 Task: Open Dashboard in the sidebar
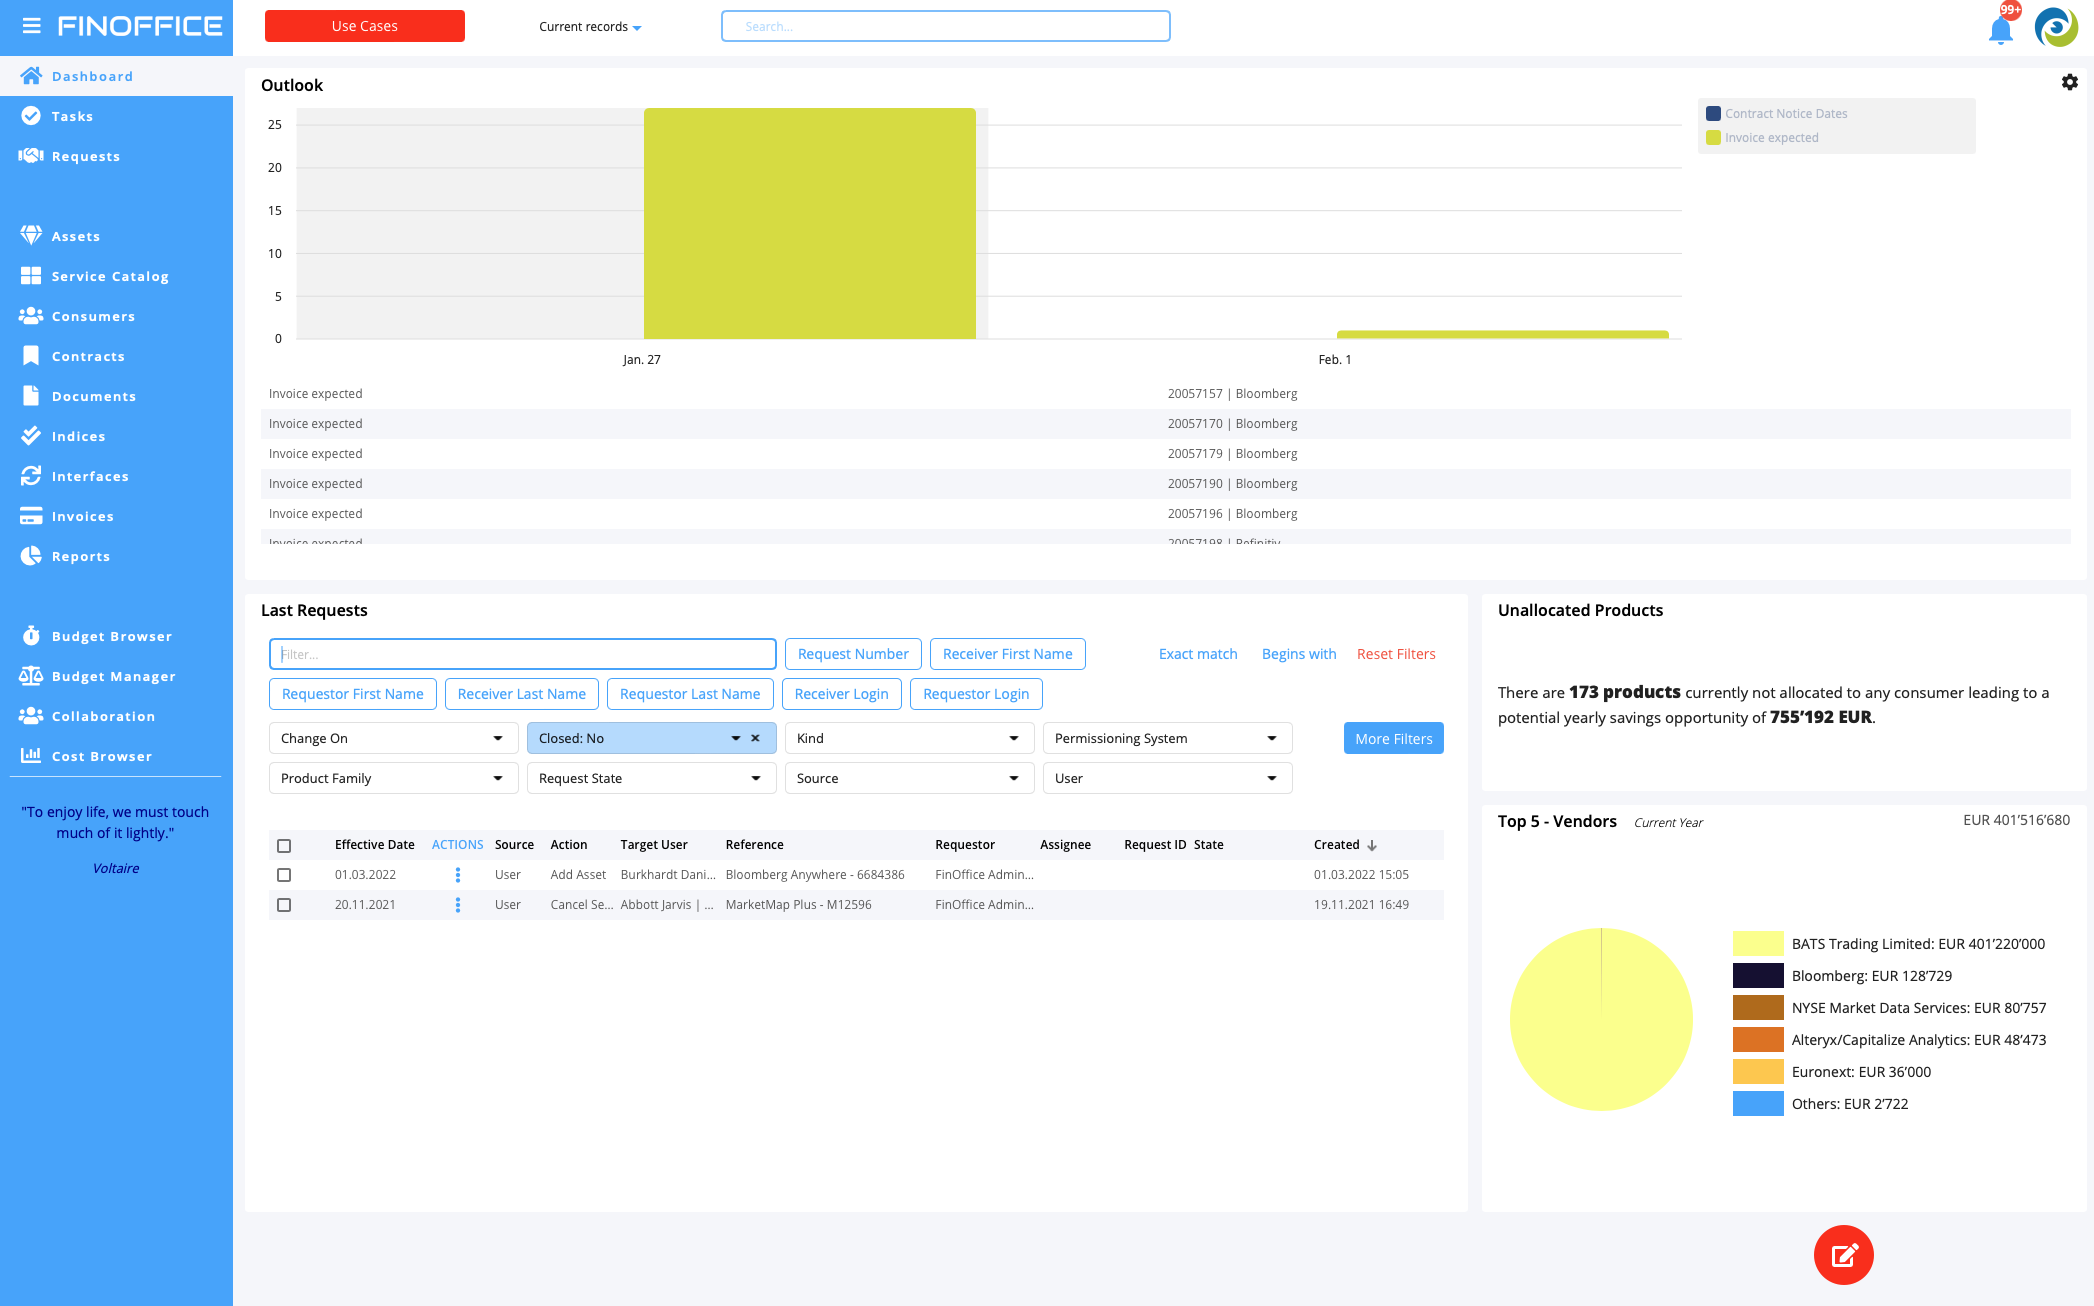[x=116, y=76]
